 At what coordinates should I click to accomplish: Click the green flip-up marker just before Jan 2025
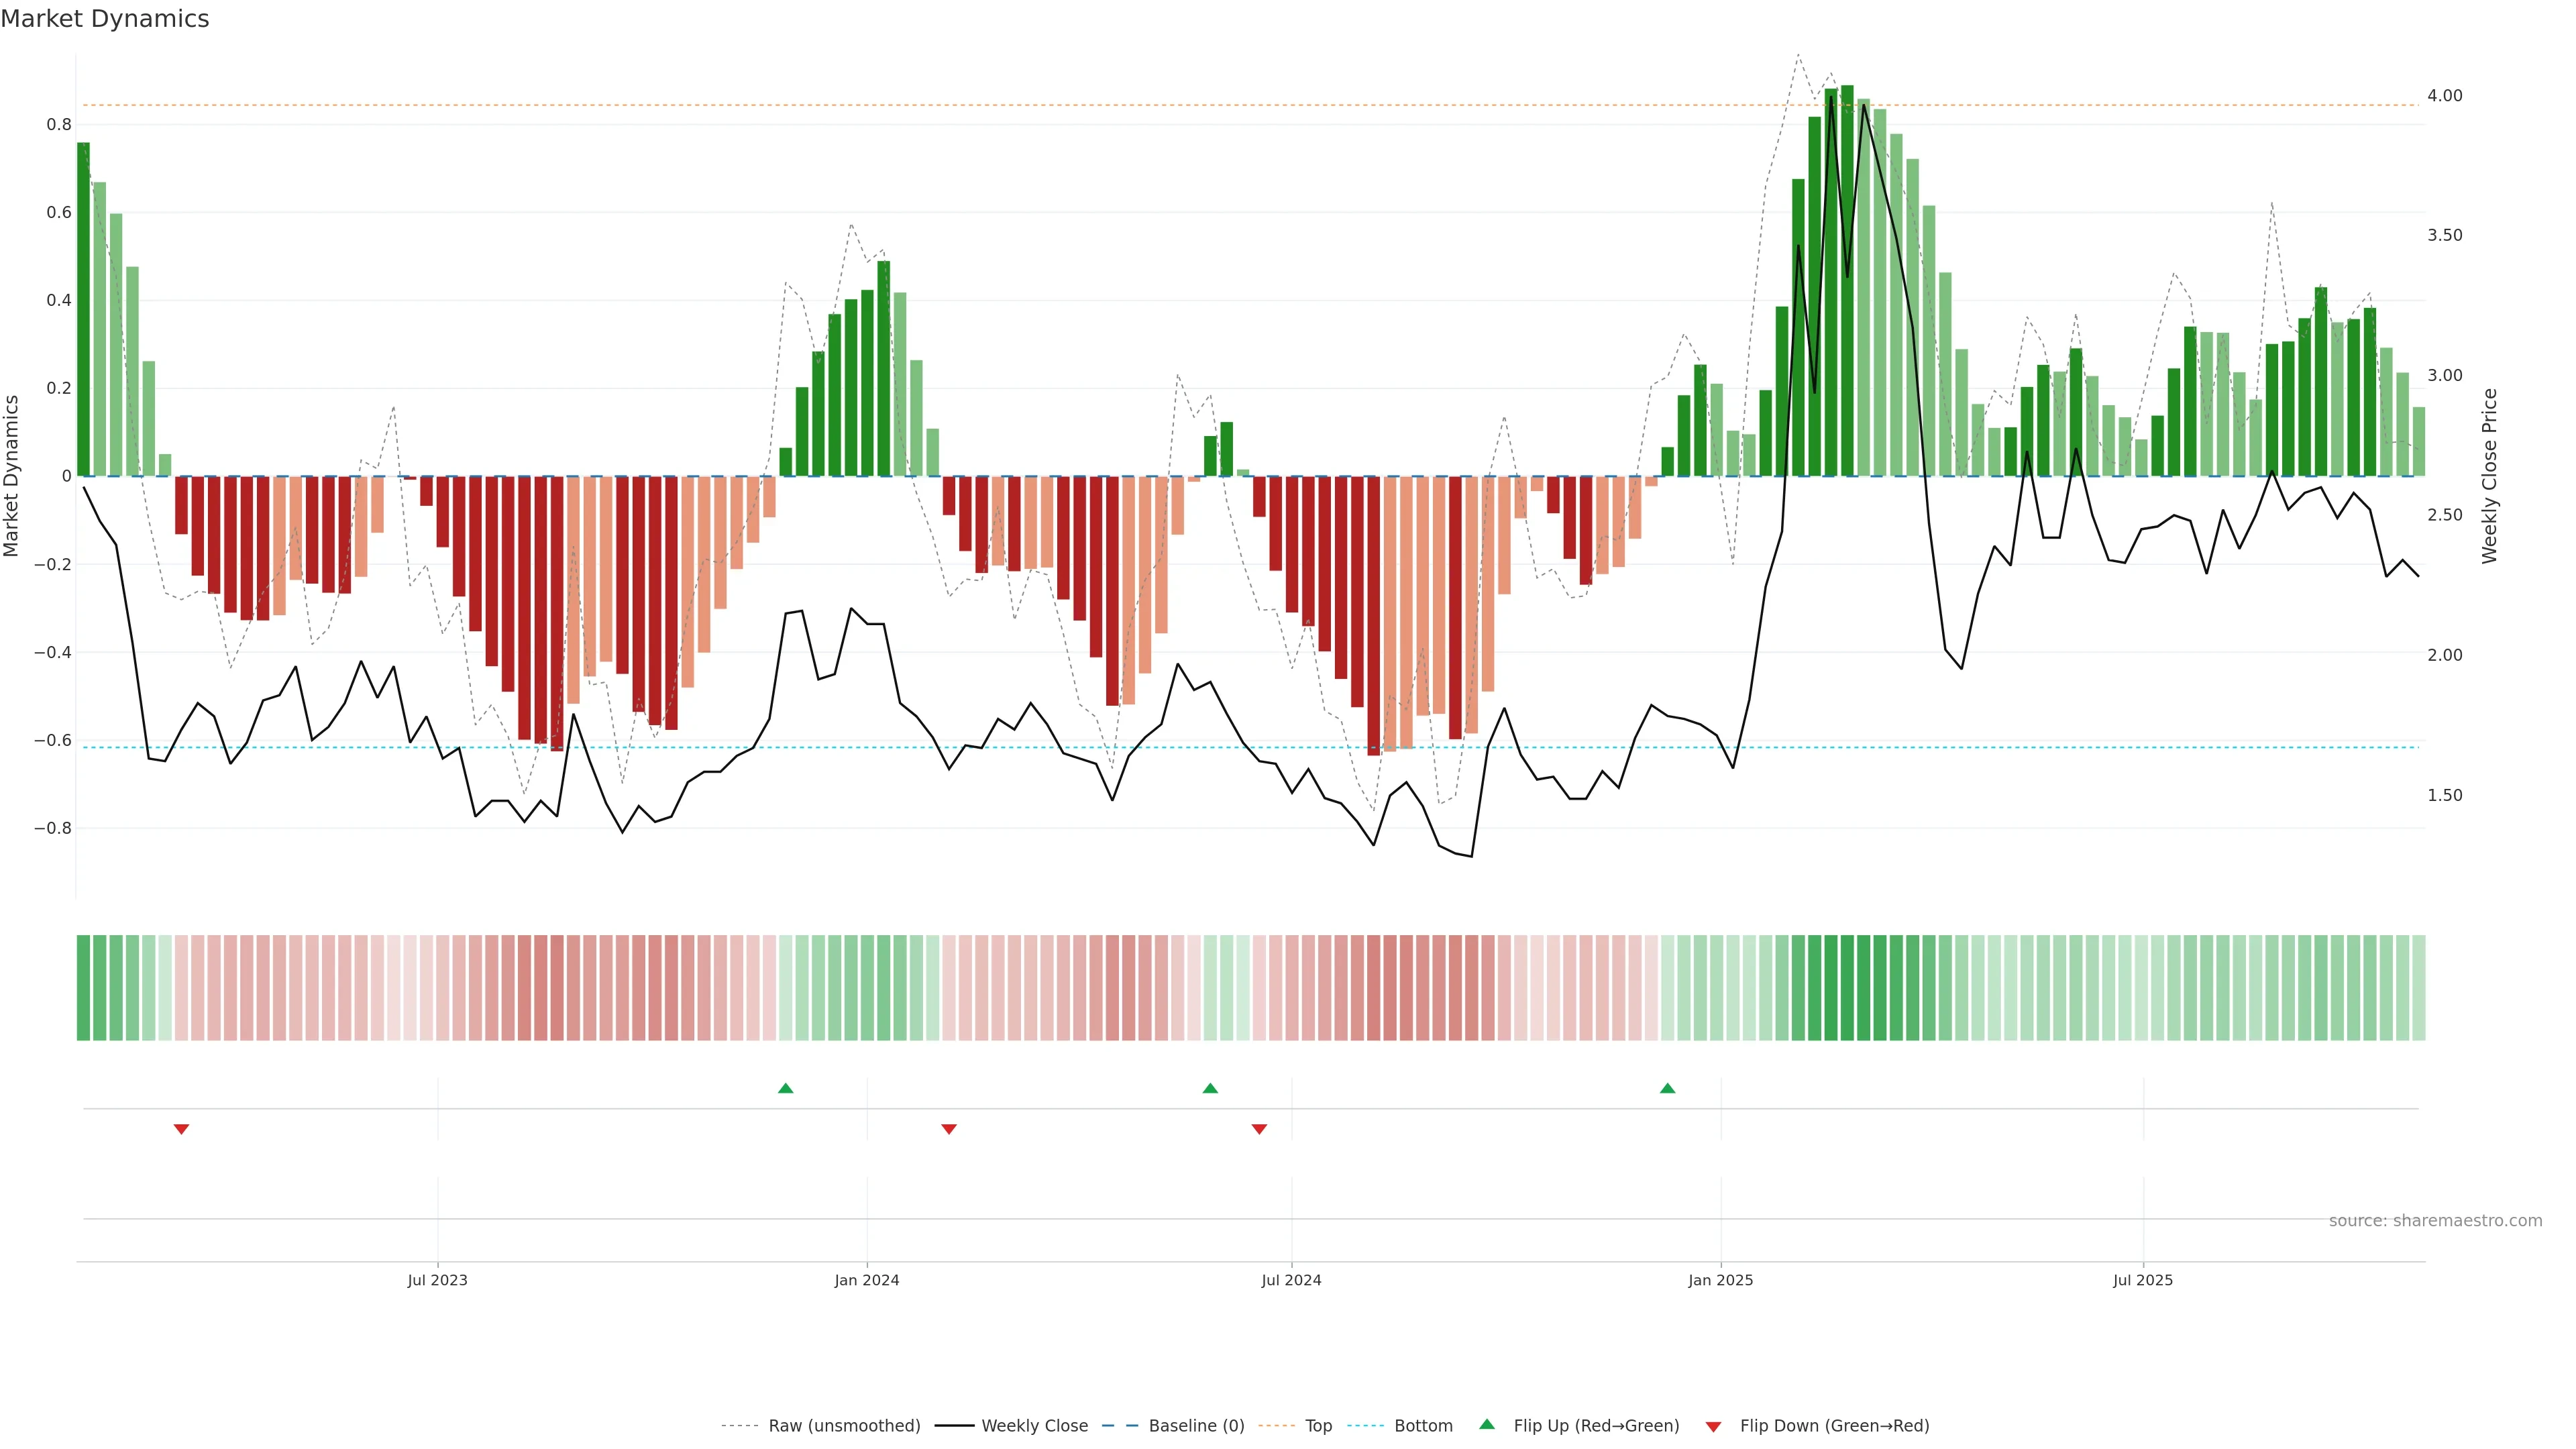[x=1667, y=1088]
